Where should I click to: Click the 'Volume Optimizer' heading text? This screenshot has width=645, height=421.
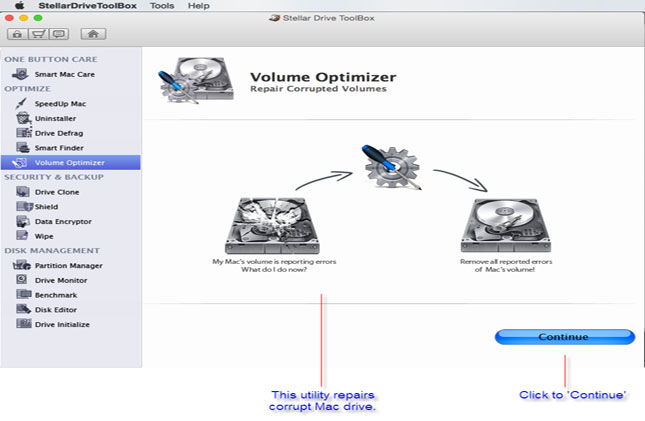pos(323,77)
